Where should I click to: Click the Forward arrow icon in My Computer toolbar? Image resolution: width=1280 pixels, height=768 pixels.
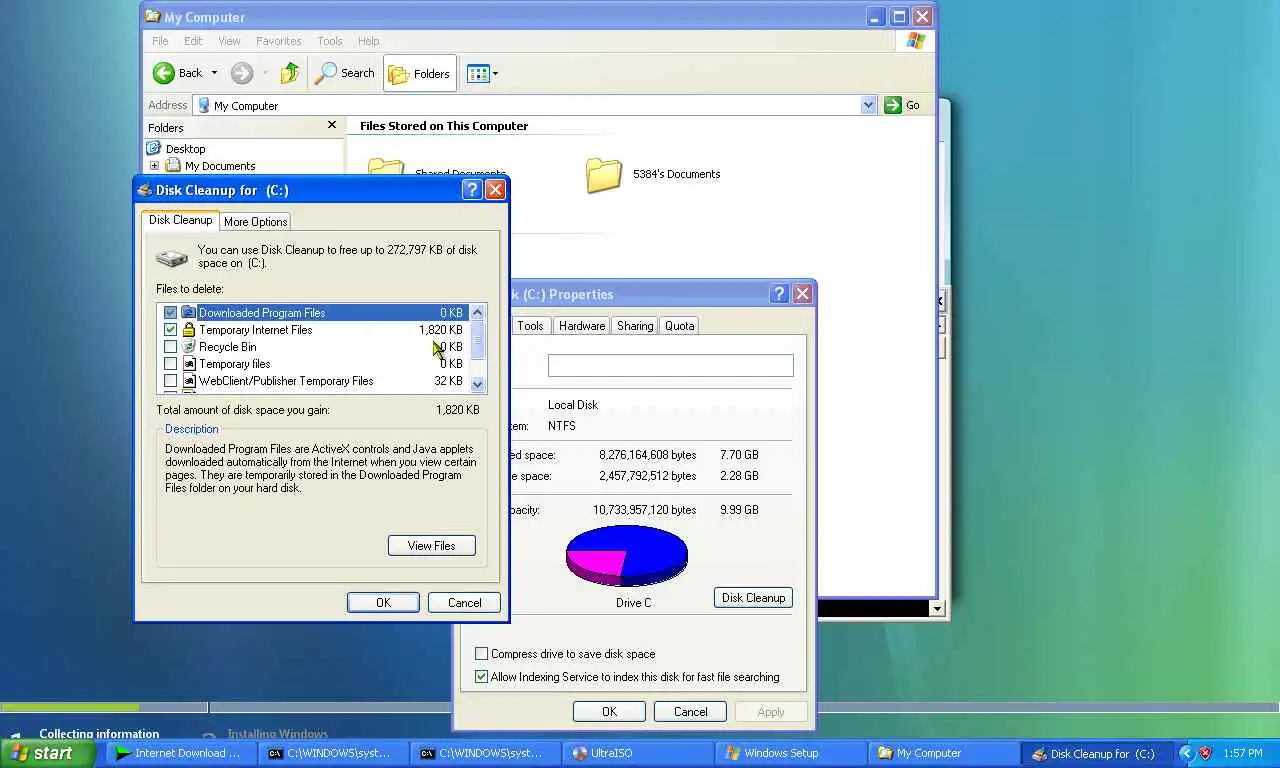242,73
